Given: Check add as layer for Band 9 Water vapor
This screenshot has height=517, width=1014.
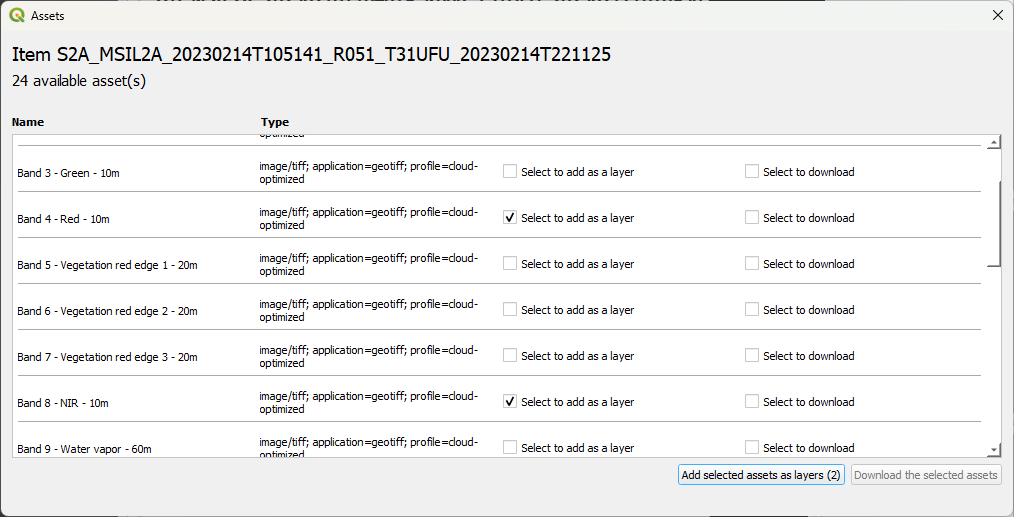Looking at the screenshot, I should (x=510, y=447).
